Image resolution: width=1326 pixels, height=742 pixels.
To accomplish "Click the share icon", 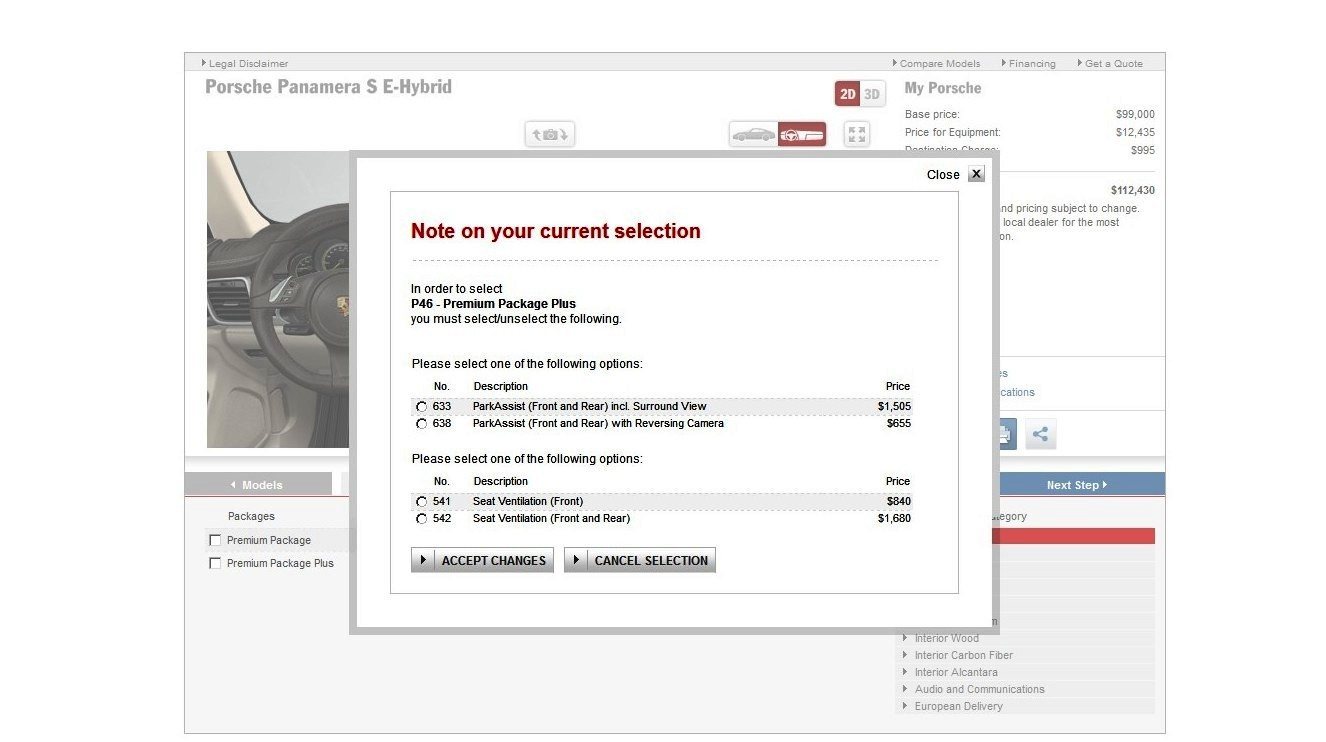I will [1040, 434].
